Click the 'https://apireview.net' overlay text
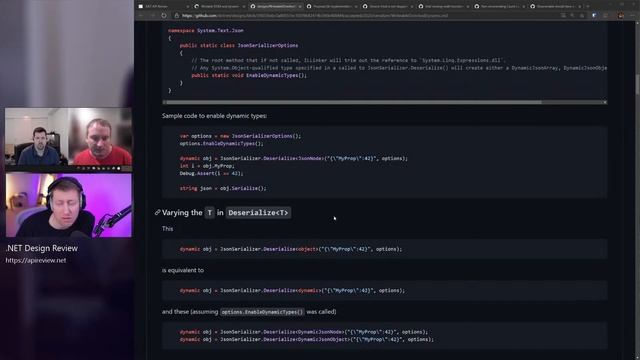The image size is (640, 360). 36,260
